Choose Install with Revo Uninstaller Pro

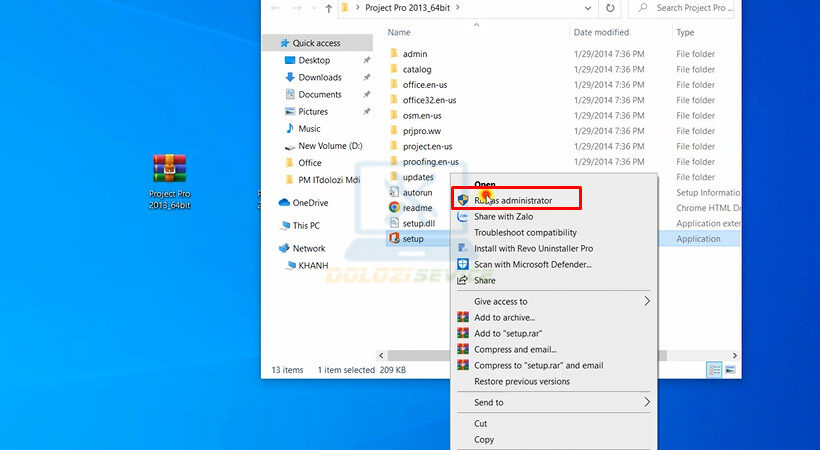coord(553,249)
